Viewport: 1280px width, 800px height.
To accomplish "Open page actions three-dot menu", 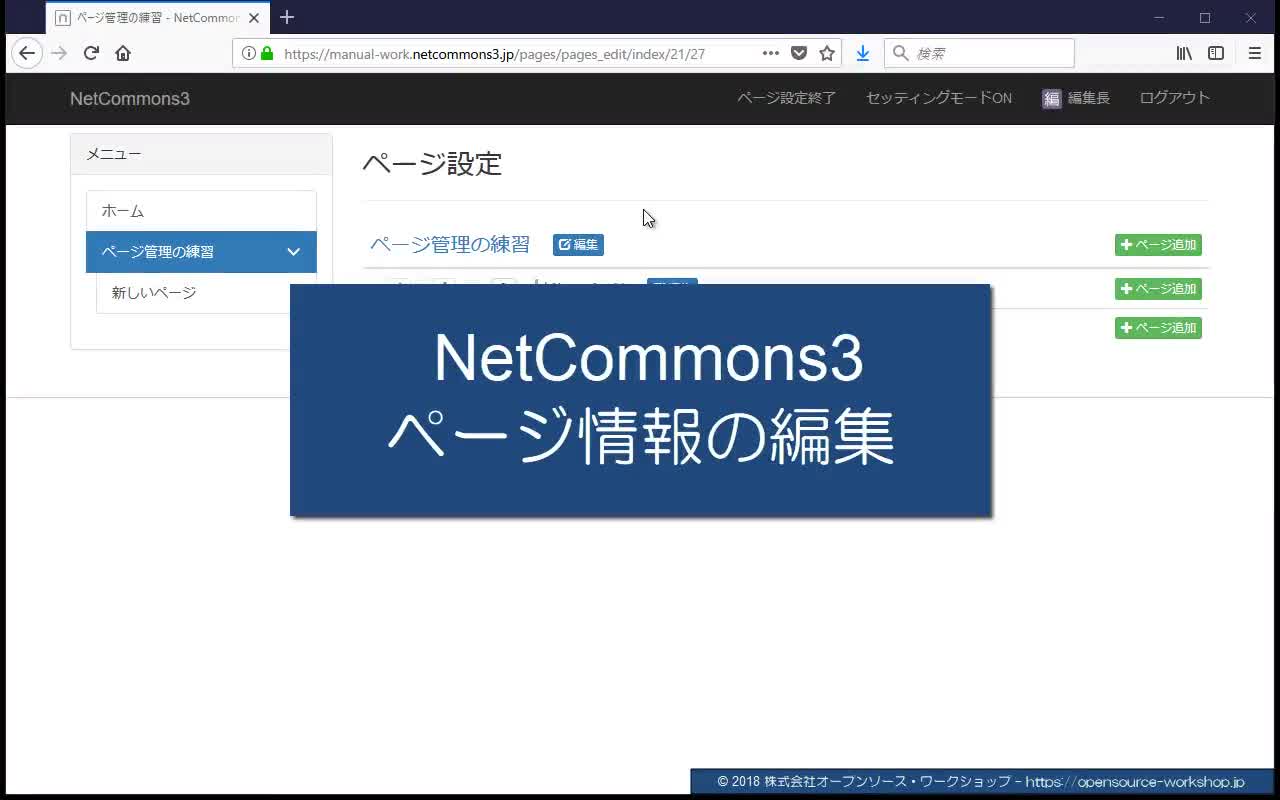I will pyautogui.click(x=770, y=54).
